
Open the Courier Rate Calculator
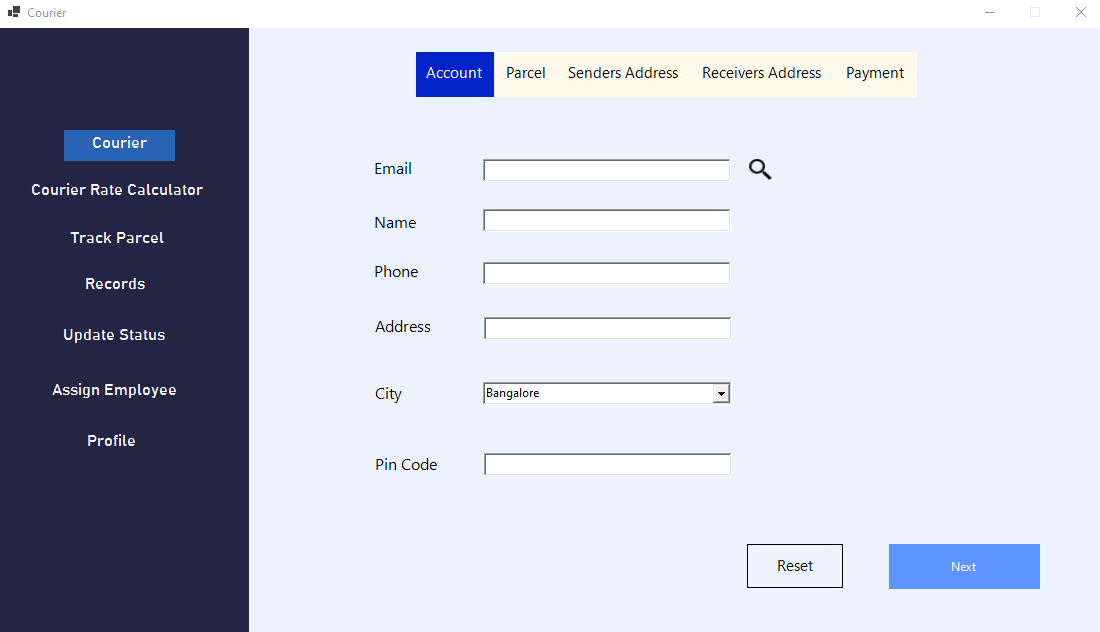point(116,190)
